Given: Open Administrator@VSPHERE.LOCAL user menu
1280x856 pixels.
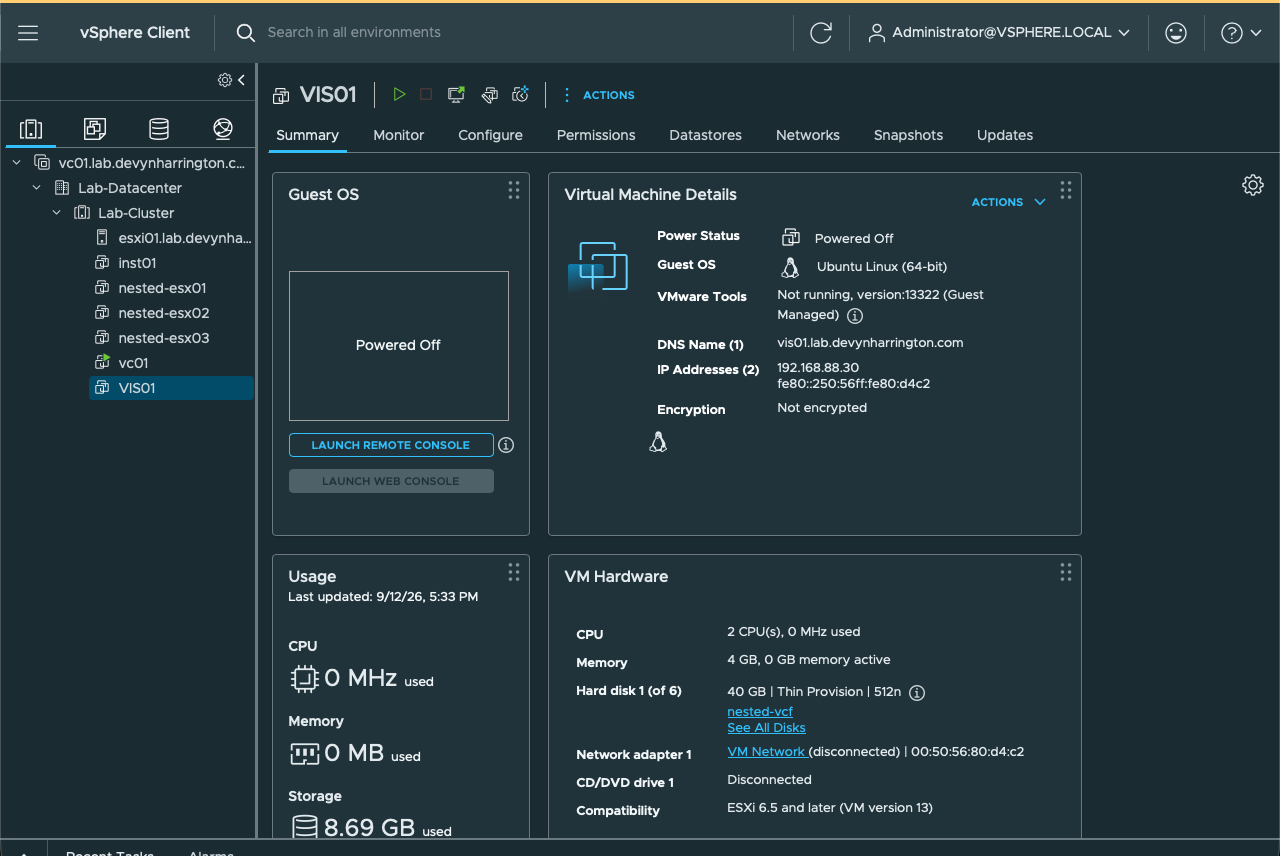Looking at the screenshot, I should pos(999,33).
